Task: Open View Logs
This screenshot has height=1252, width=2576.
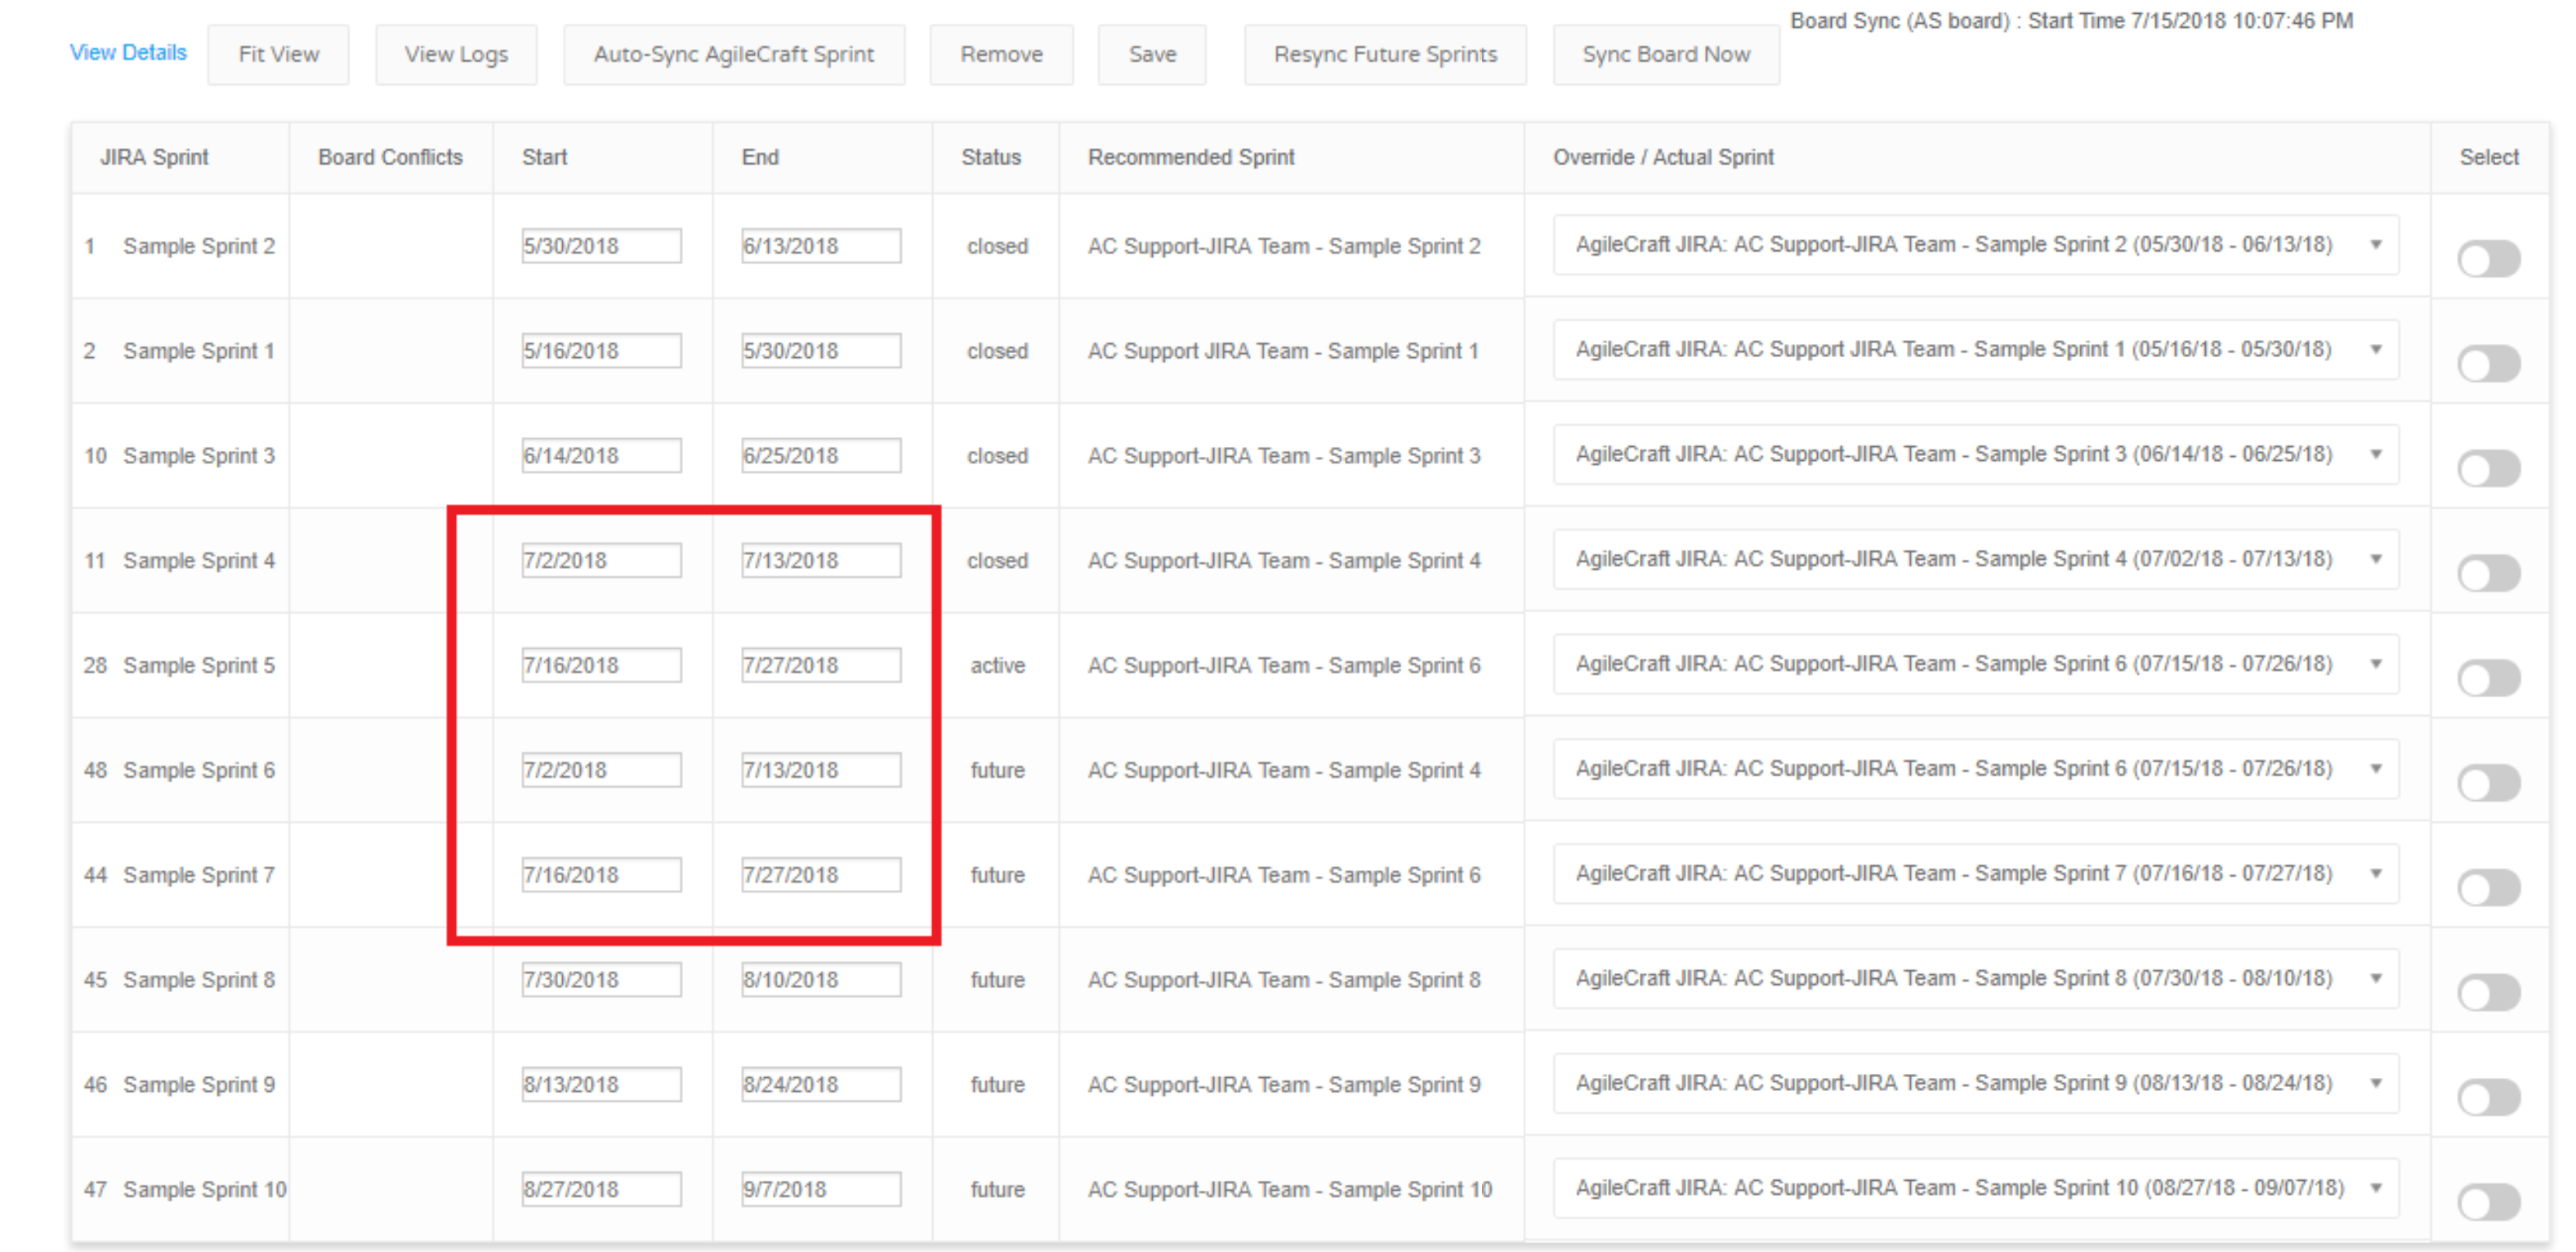Action: 456,54
